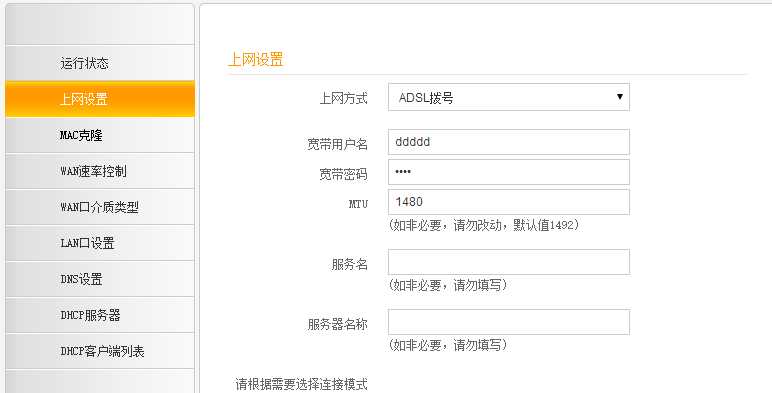Navigate to DNS设置

point(100,279)
